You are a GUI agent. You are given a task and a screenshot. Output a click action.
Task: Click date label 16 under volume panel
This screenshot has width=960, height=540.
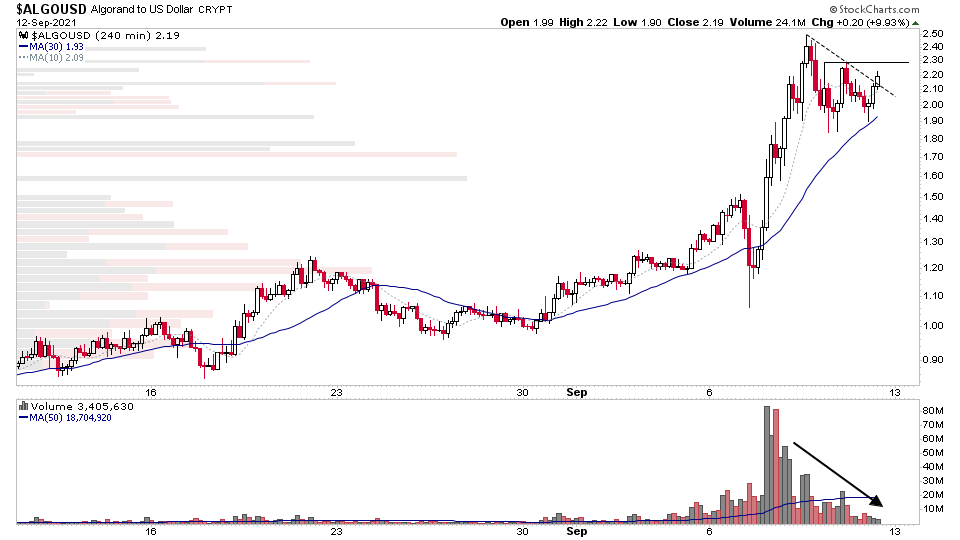(151, 531)
